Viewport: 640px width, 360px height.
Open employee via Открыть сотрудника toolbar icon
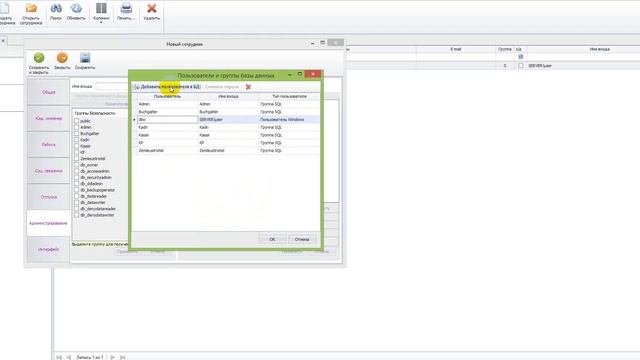pyautogui.click(x=31, y=13)
